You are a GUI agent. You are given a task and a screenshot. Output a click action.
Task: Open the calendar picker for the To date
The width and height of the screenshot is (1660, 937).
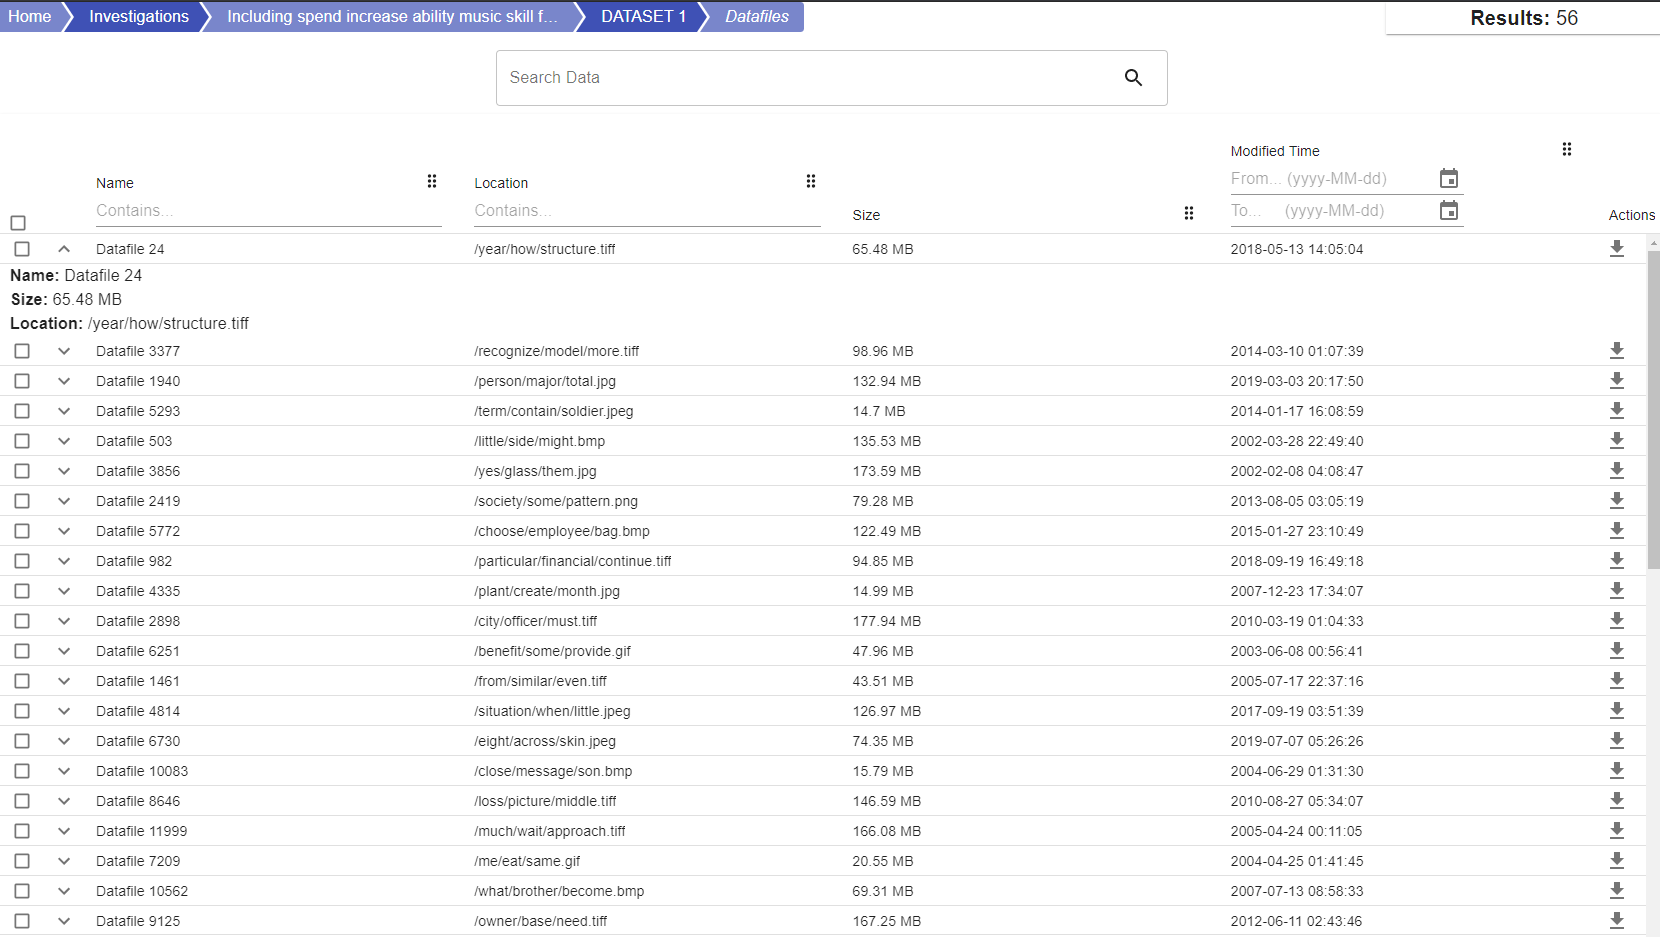[1449, 210]
